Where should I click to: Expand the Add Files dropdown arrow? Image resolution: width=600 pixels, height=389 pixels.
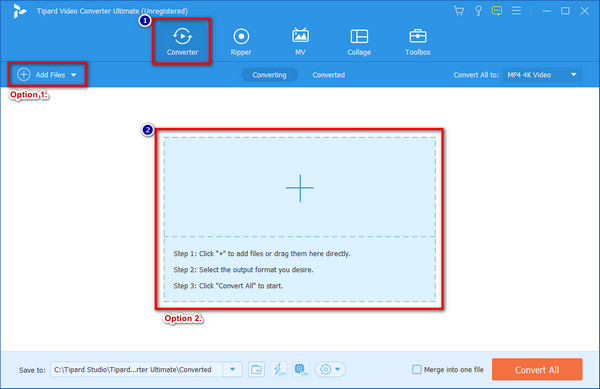click(x=73, y=75)
